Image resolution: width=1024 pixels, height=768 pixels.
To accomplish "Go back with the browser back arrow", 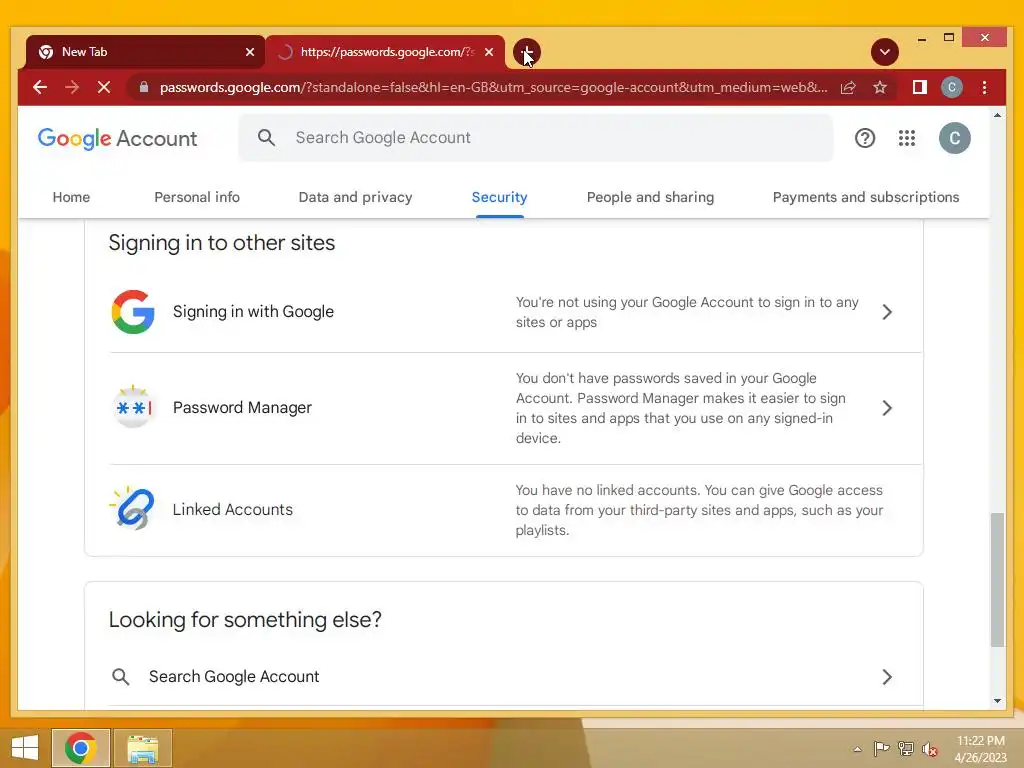I will coord(40,88).
